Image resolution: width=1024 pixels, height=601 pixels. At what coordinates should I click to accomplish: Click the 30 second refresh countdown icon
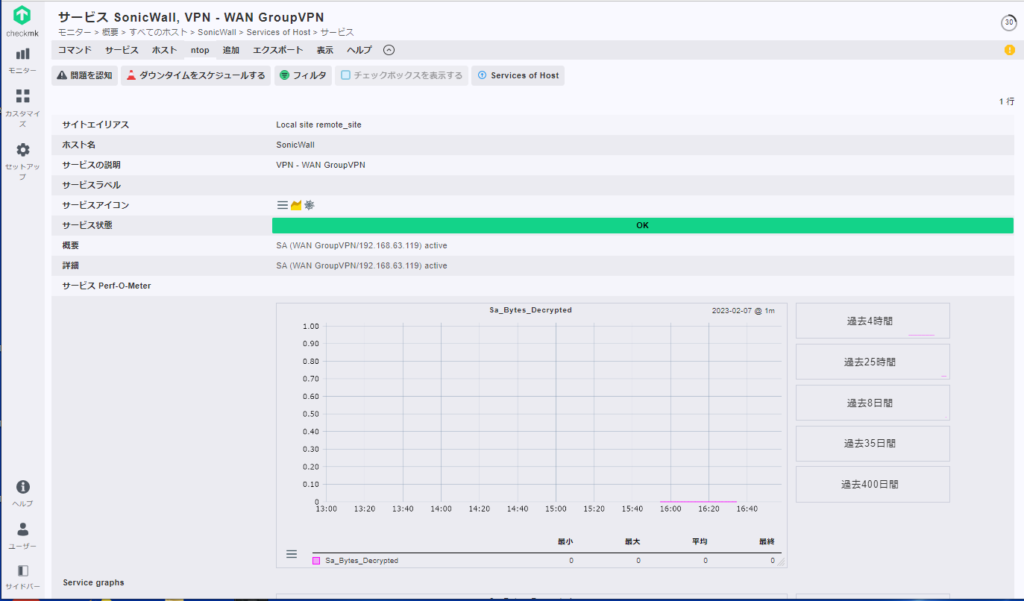point(1008,22)
